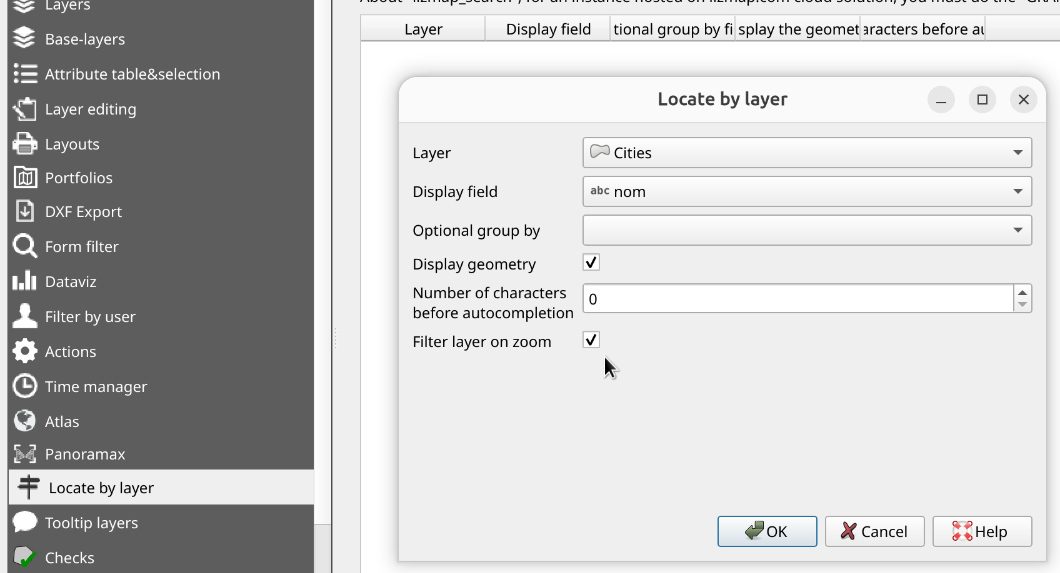Click Checks checkmark icon
The width and height of the screenshot is (1060, 573).
[25, 557]
